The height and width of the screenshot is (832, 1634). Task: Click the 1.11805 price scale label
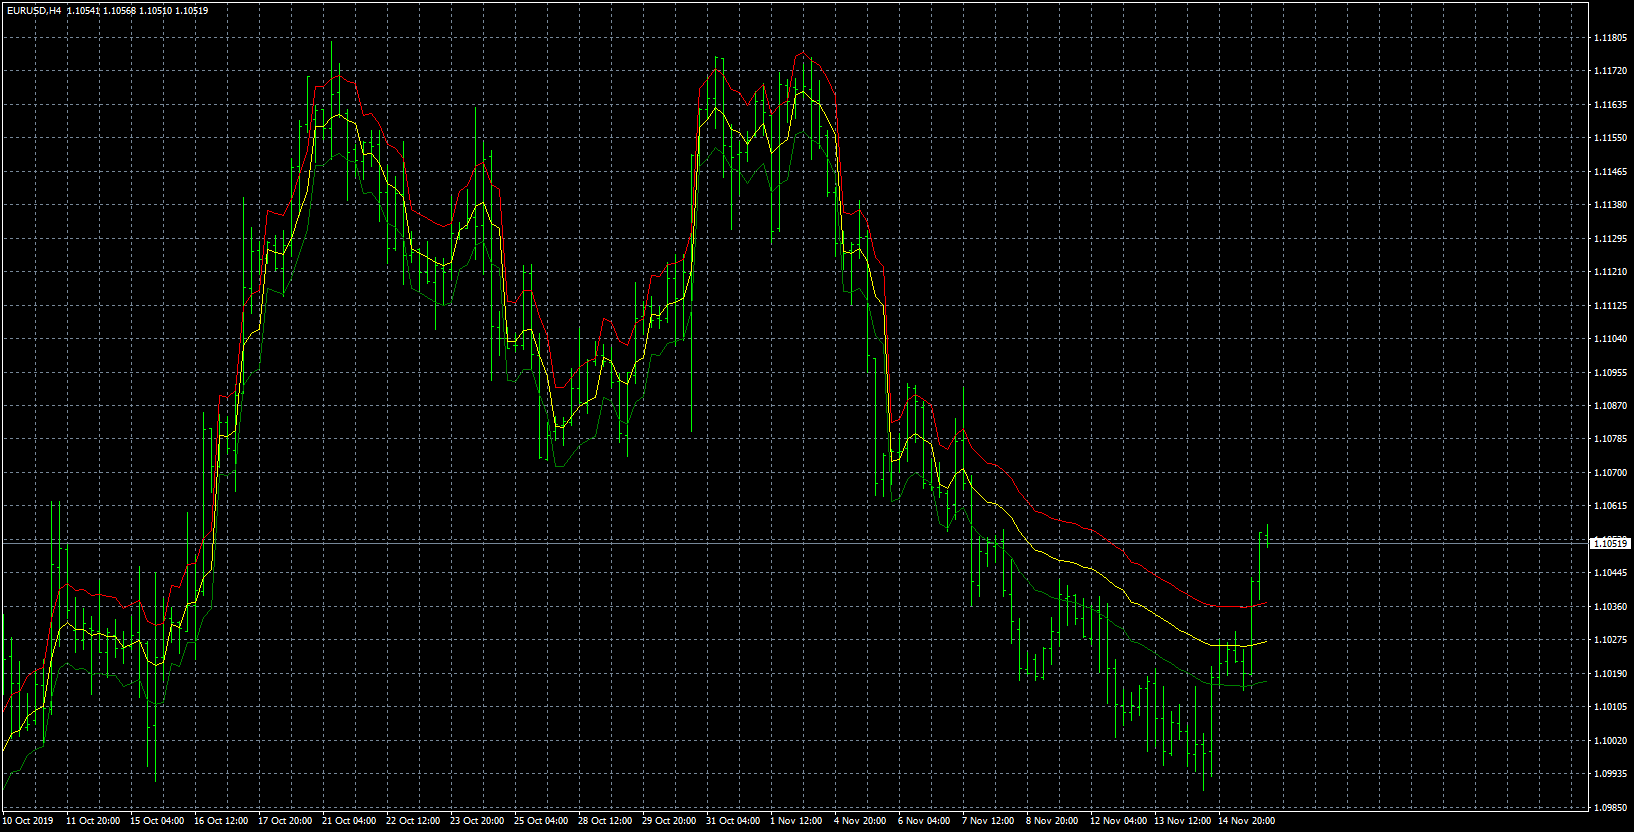1609,38
